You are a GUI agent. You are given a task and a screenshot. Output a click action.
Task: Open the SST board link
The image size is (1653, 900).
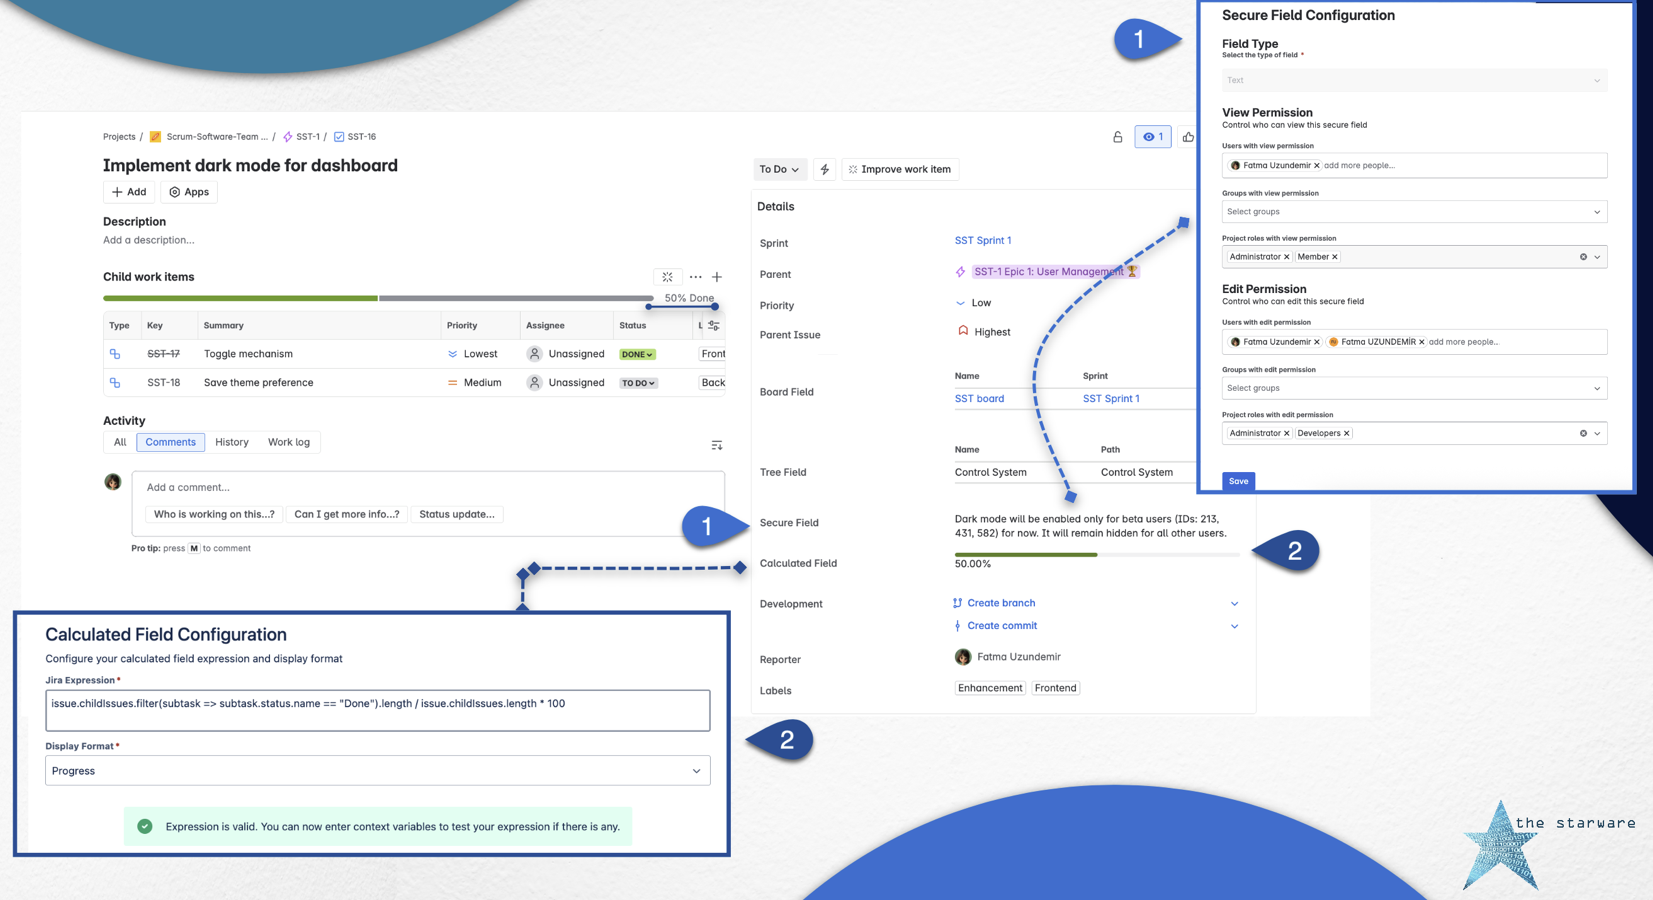[979, 398]
